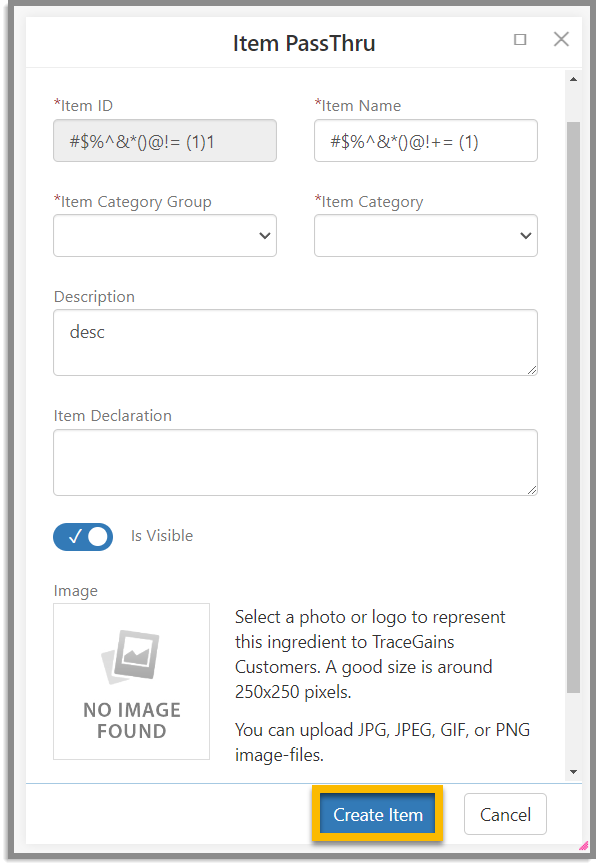Click the dialog resize corner grip

[x=584, y=845]
